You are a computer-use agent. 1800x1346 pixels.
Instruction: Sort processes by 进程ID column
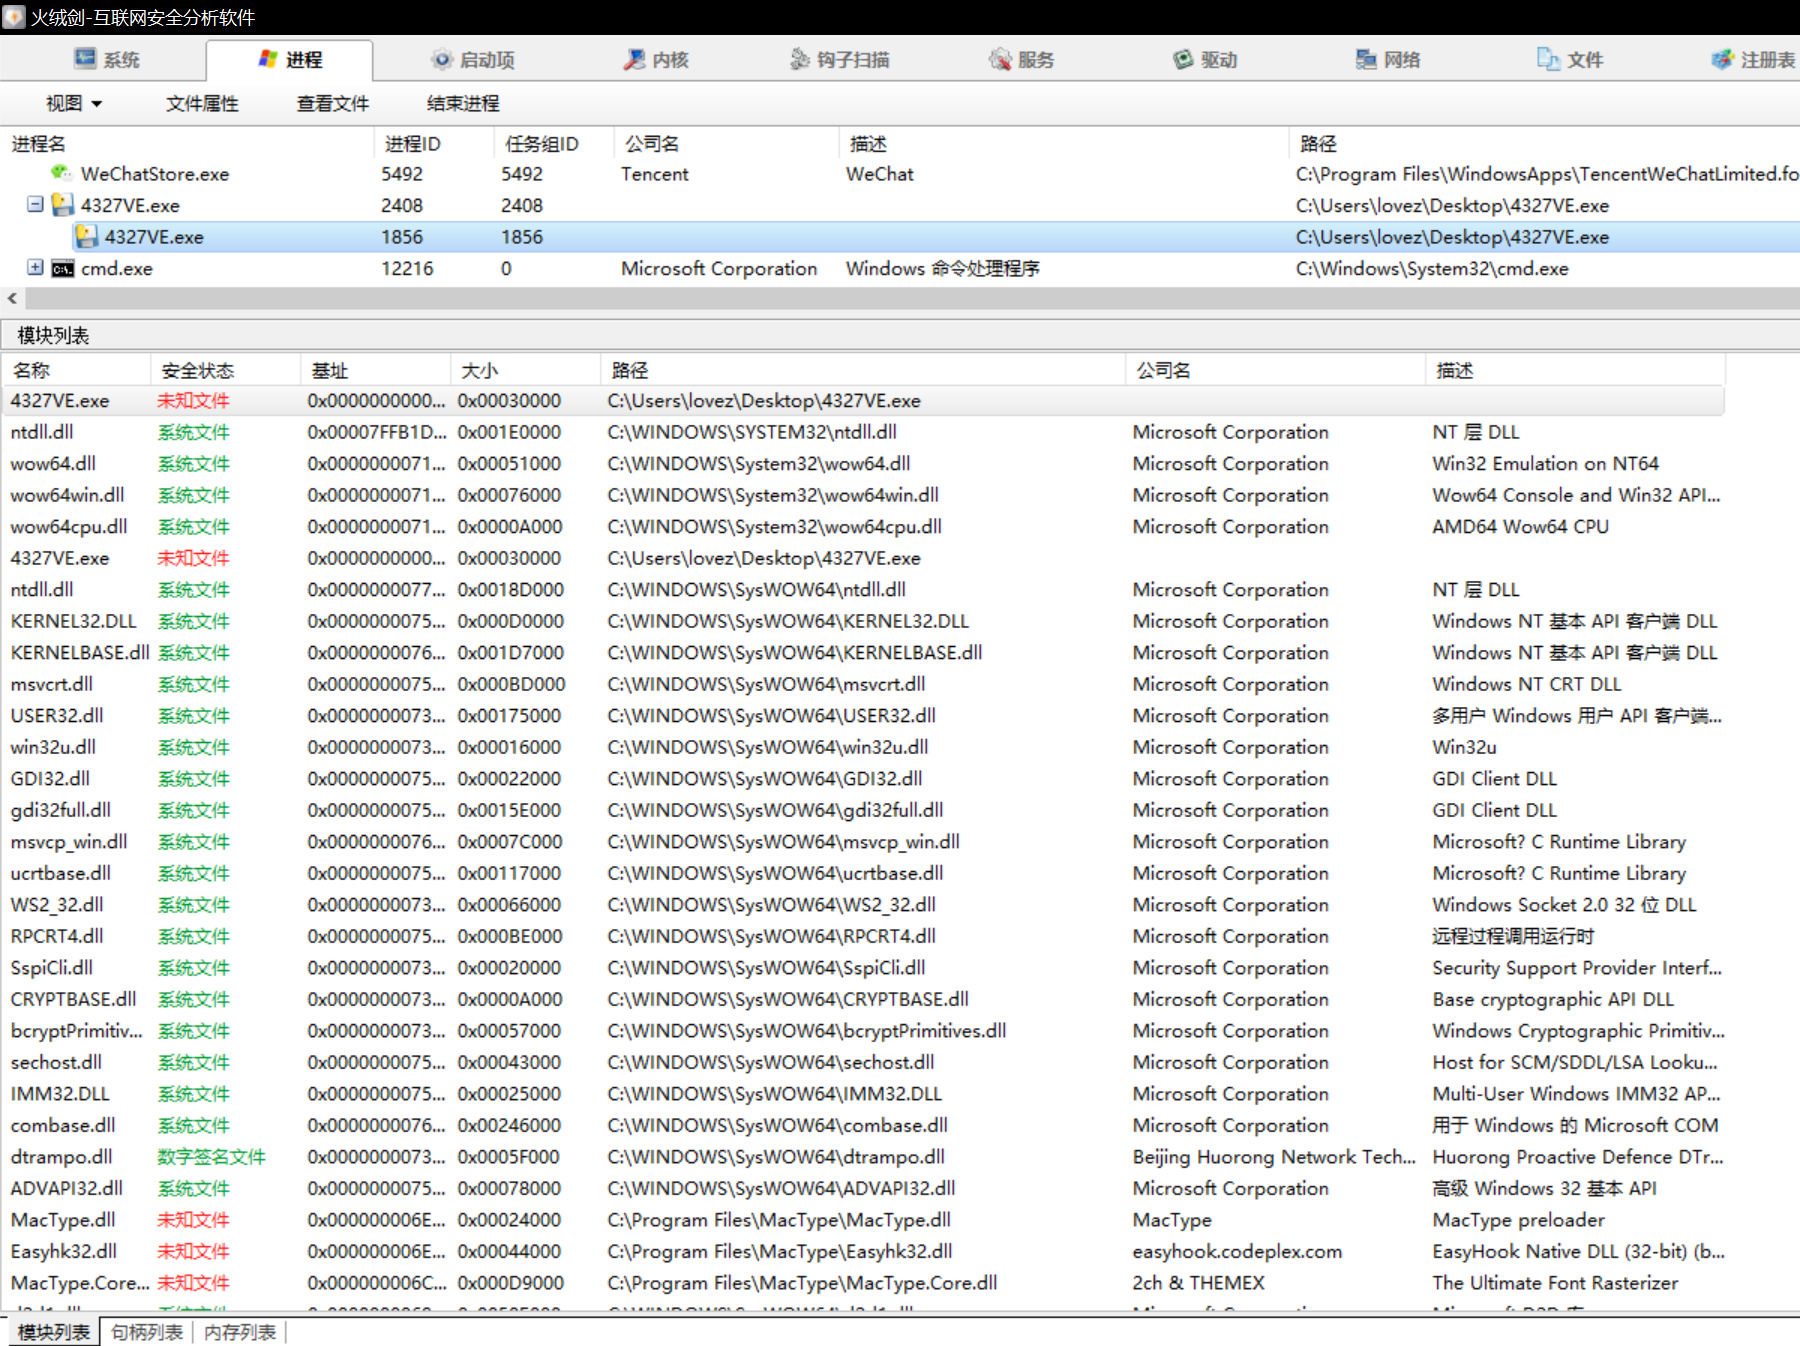click(434, 143)
